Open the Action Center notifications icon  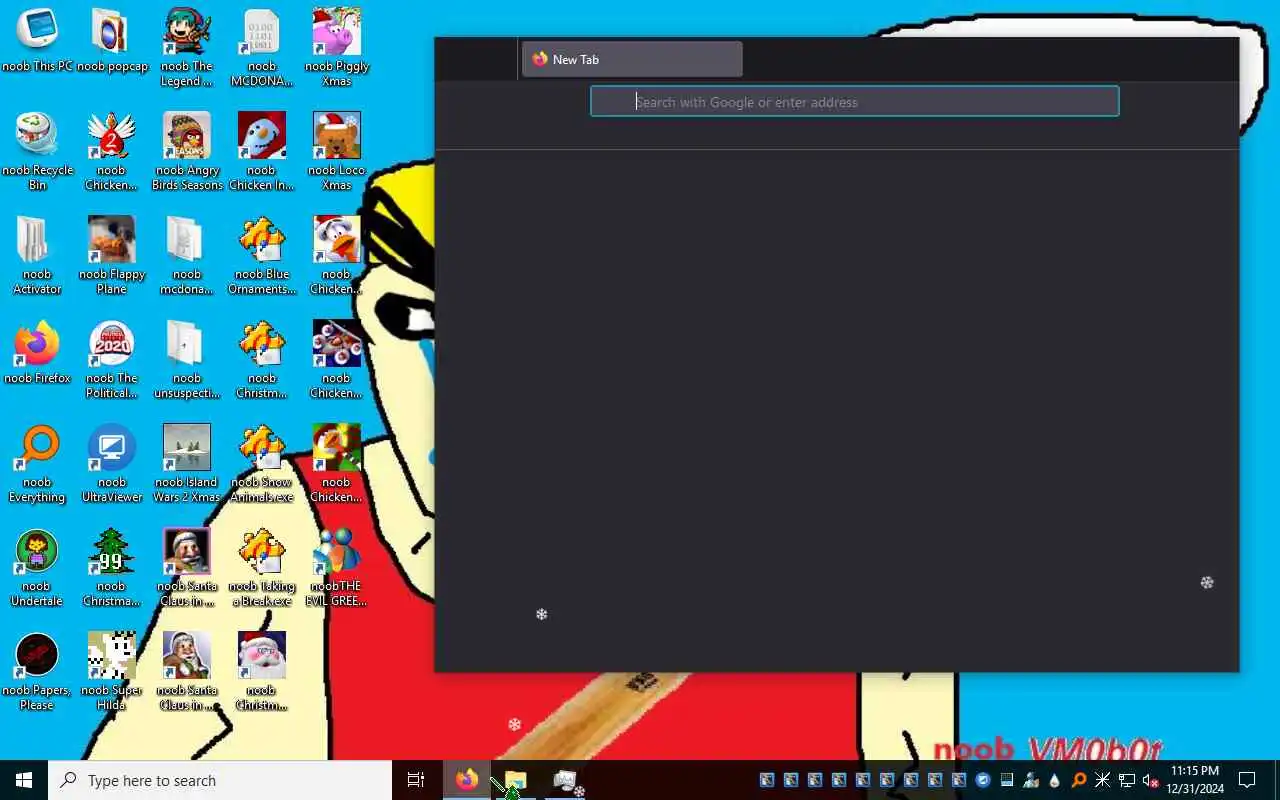[1247, 780]
